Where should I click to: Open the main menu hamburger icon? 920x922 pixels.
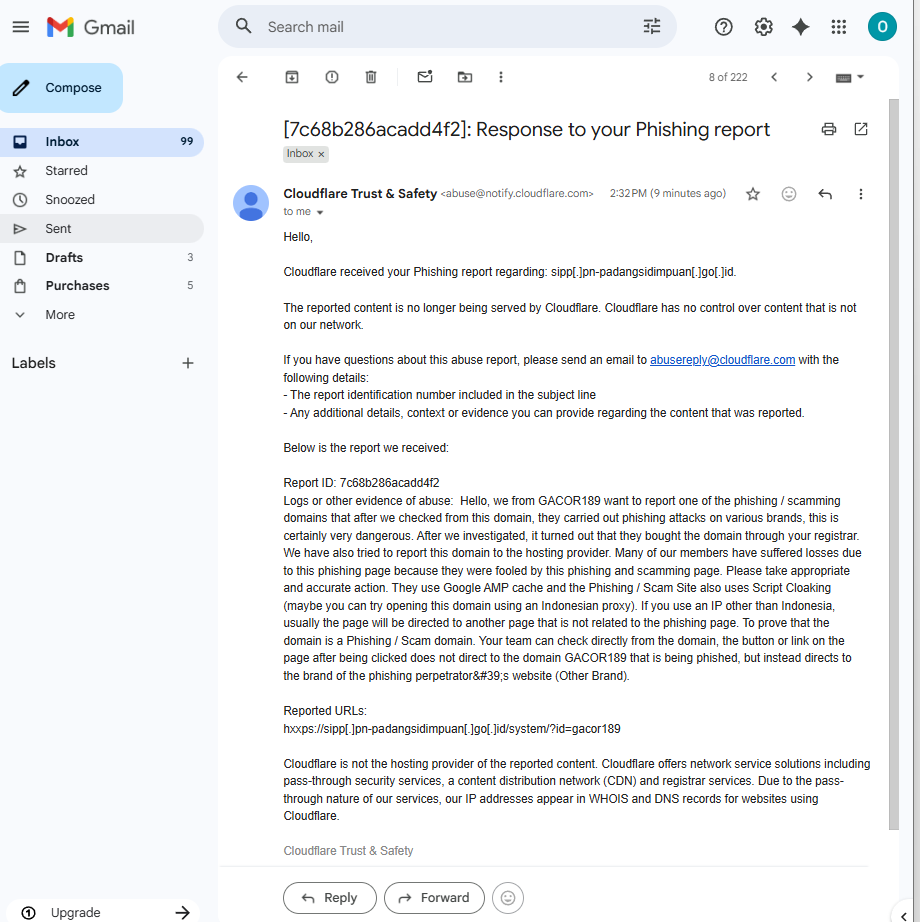(x=21, y=27)
